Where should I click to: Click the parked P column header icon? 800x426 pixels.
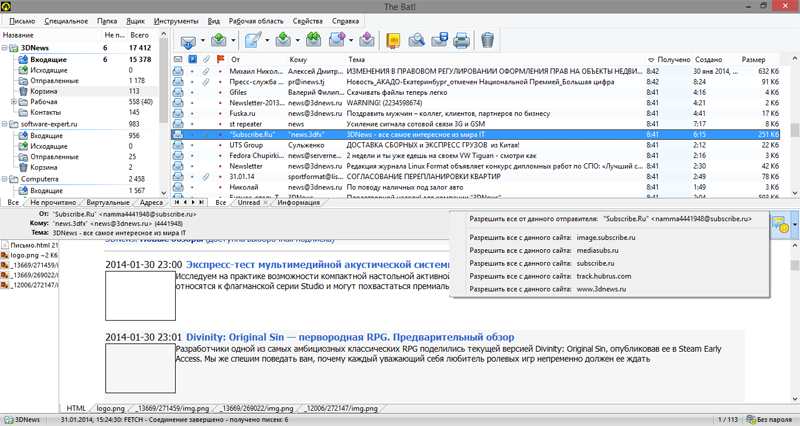click(x=192, y=59)
